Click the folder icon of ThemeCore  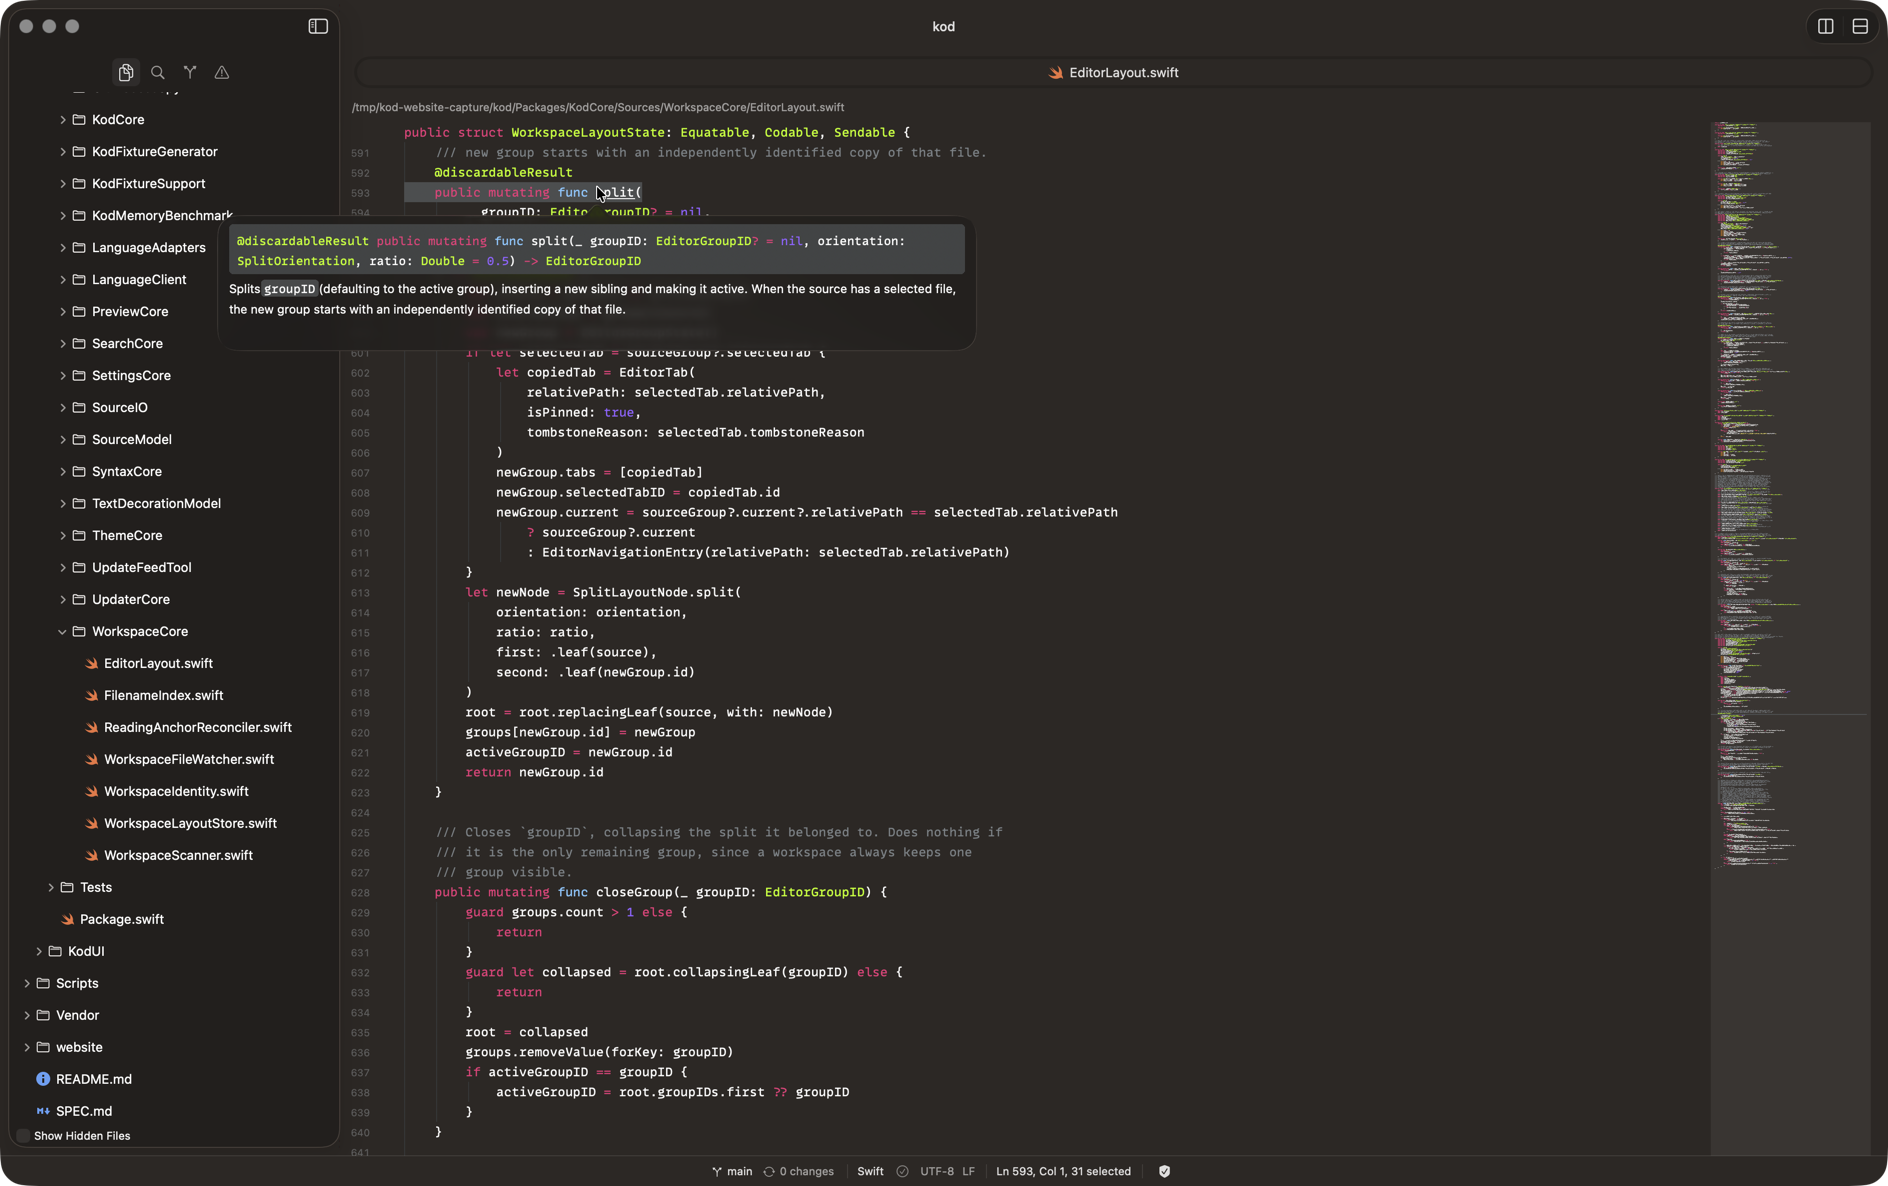pyautogui.click(x=79, y=535)
